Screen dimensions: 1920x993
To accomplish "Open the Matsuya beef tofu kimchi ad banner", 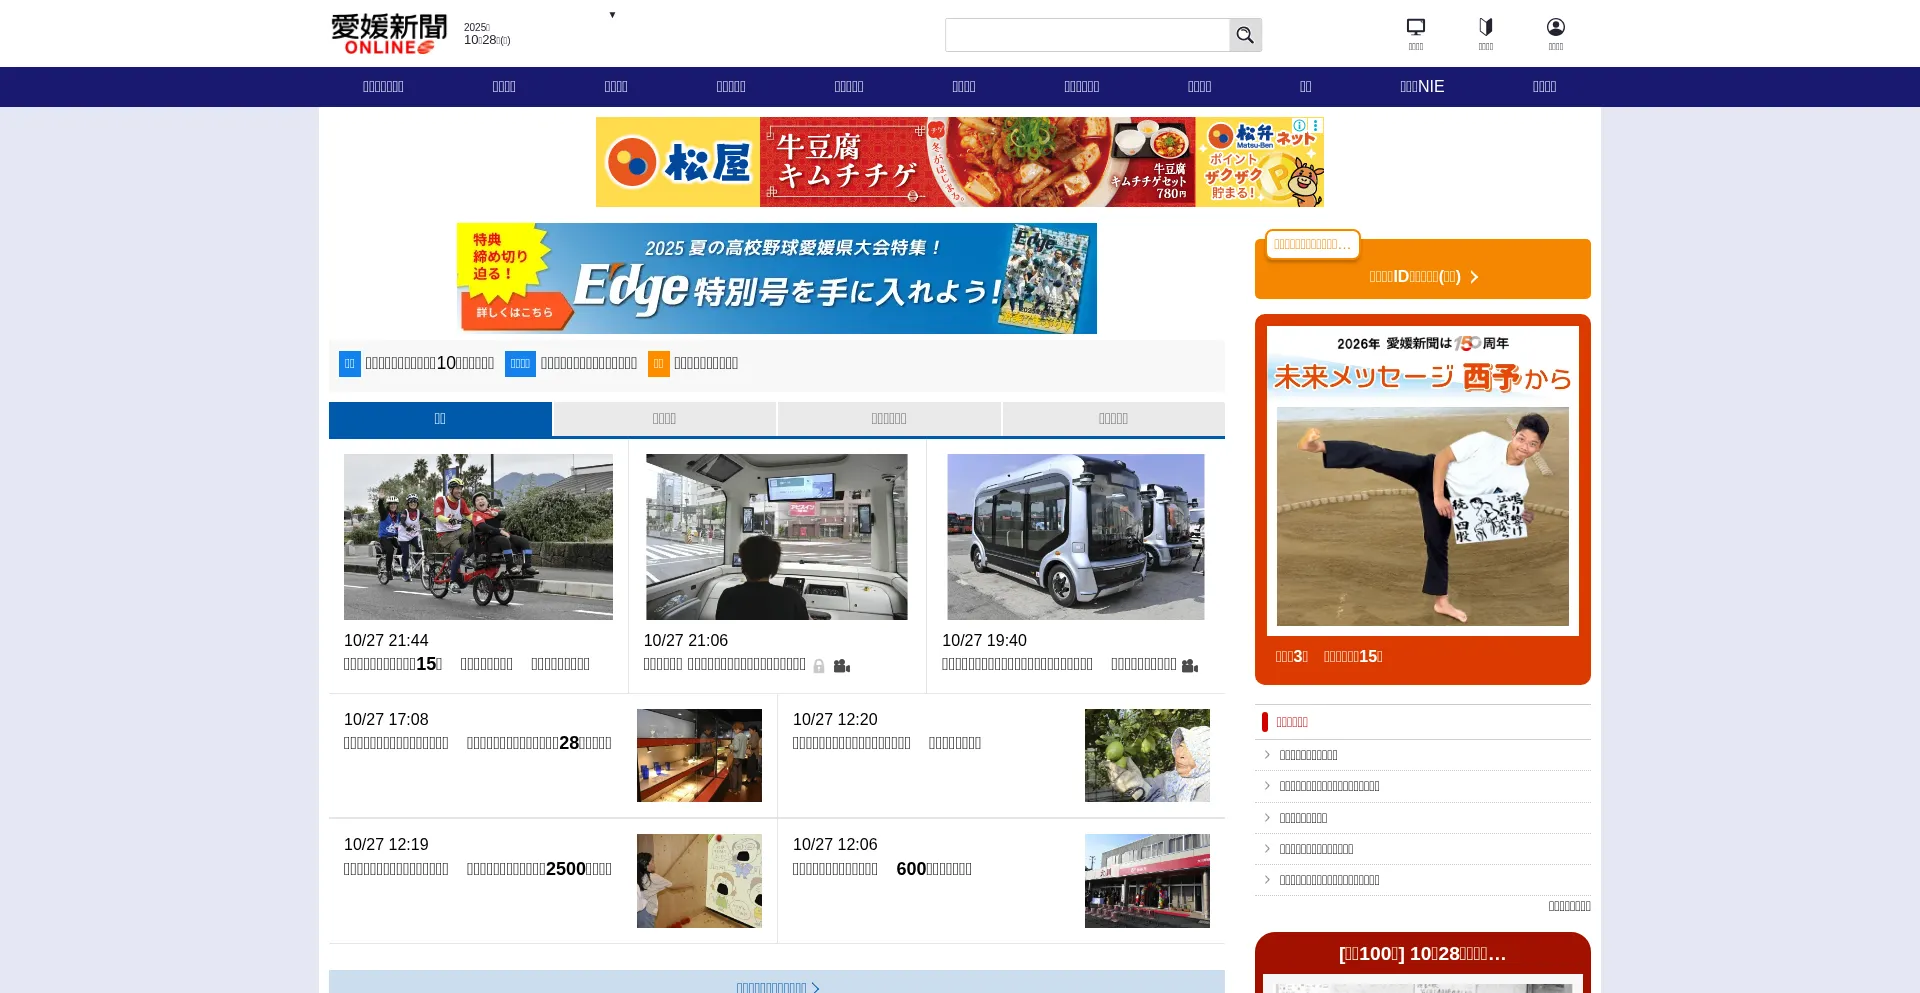I will 960,162.
